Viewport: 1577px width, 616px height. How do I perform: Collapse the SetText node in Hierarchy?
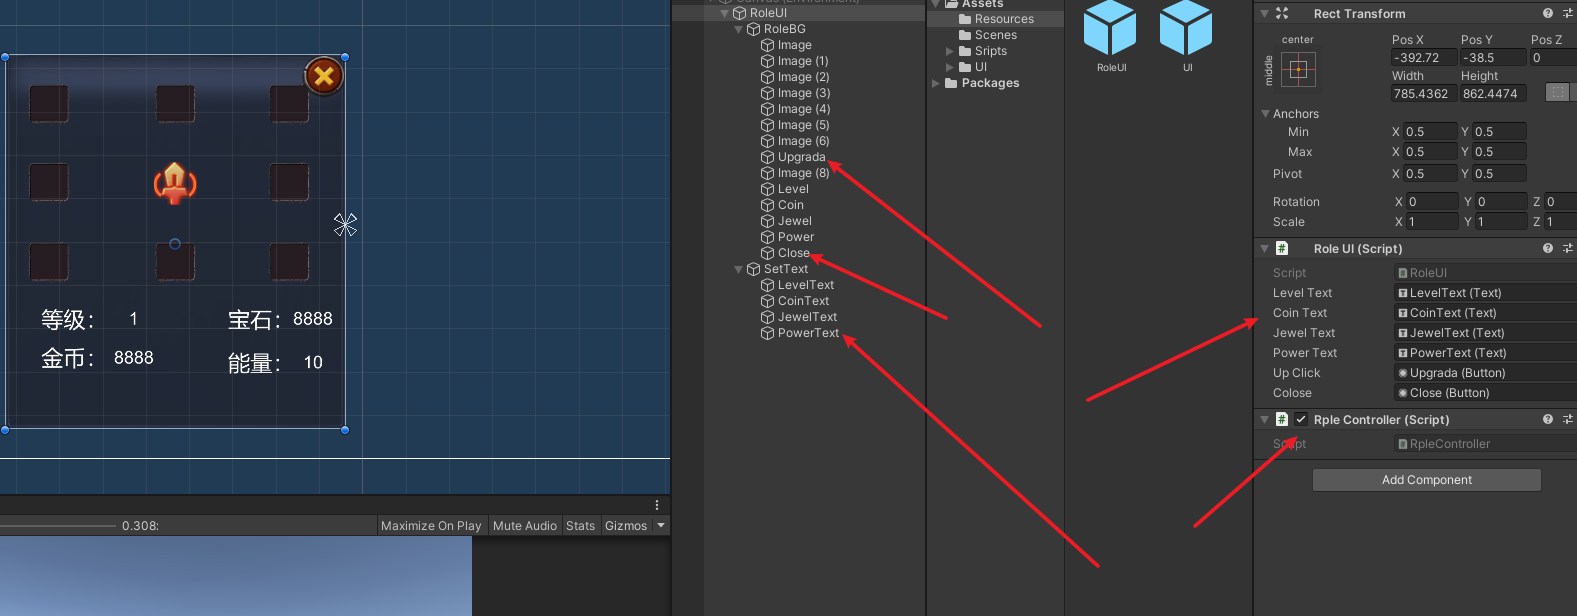[x=739, y=269]
